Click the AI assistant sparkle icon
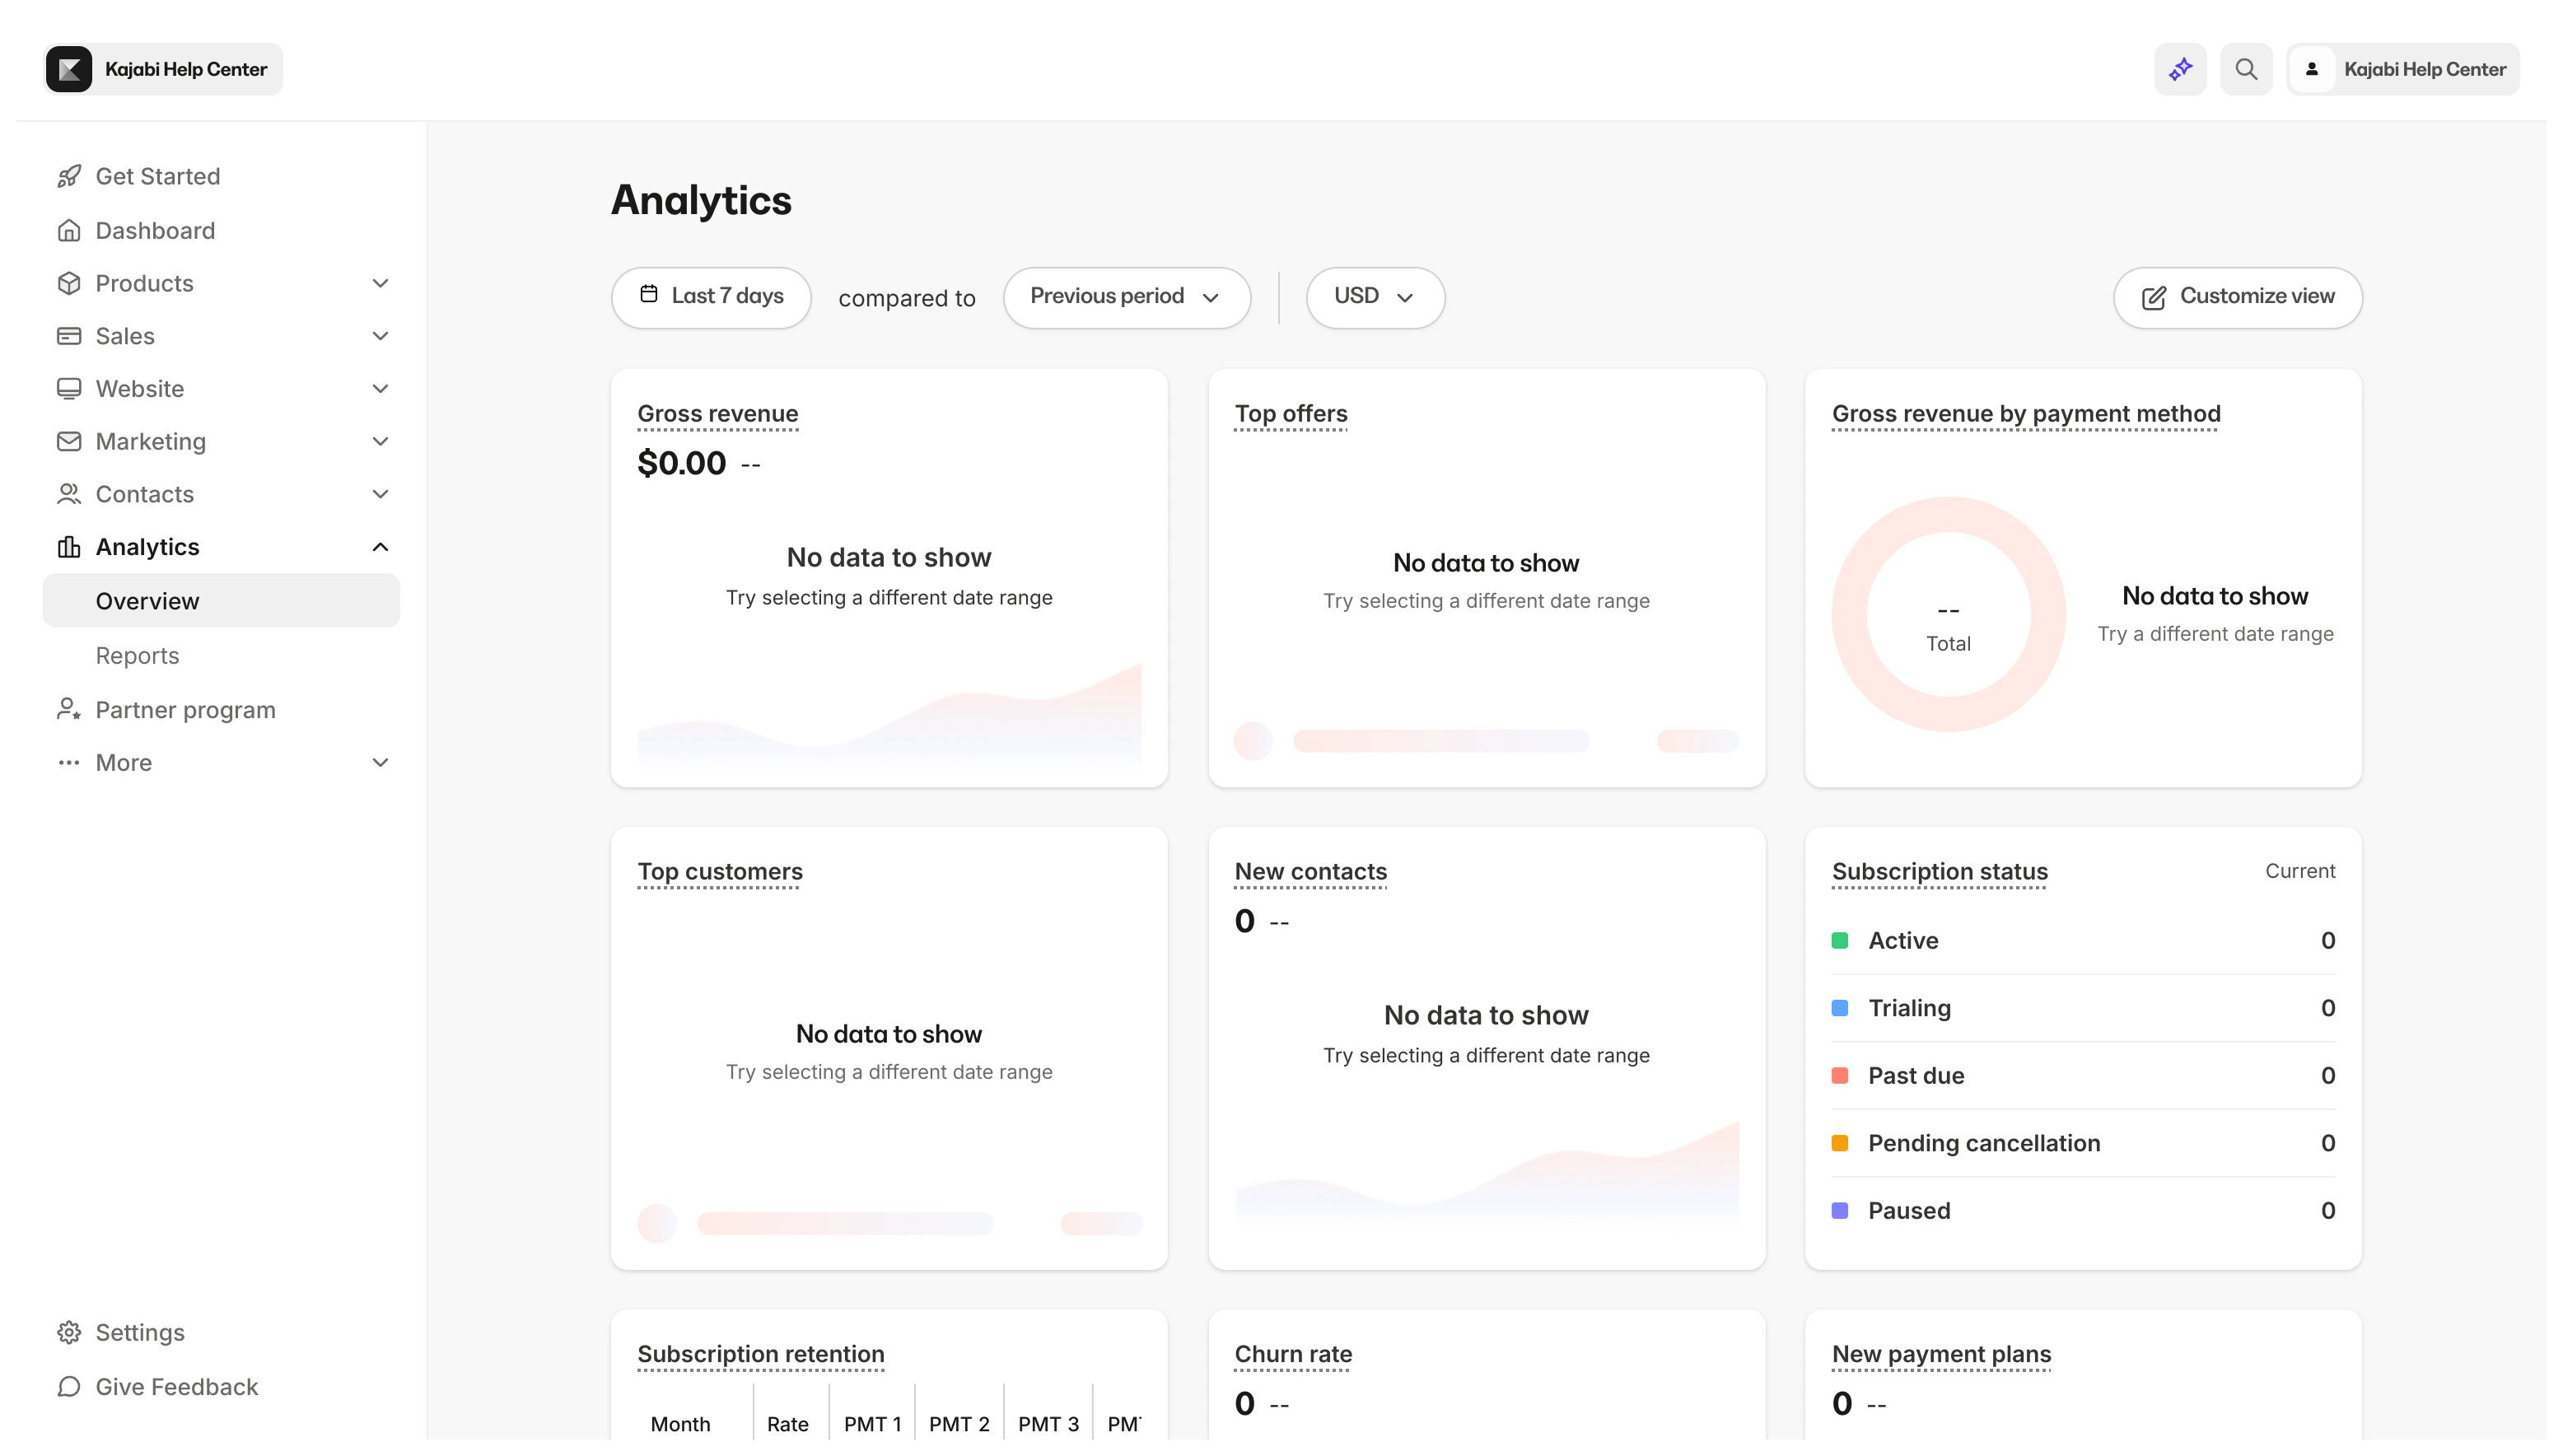 click(x=2180, y=68)
